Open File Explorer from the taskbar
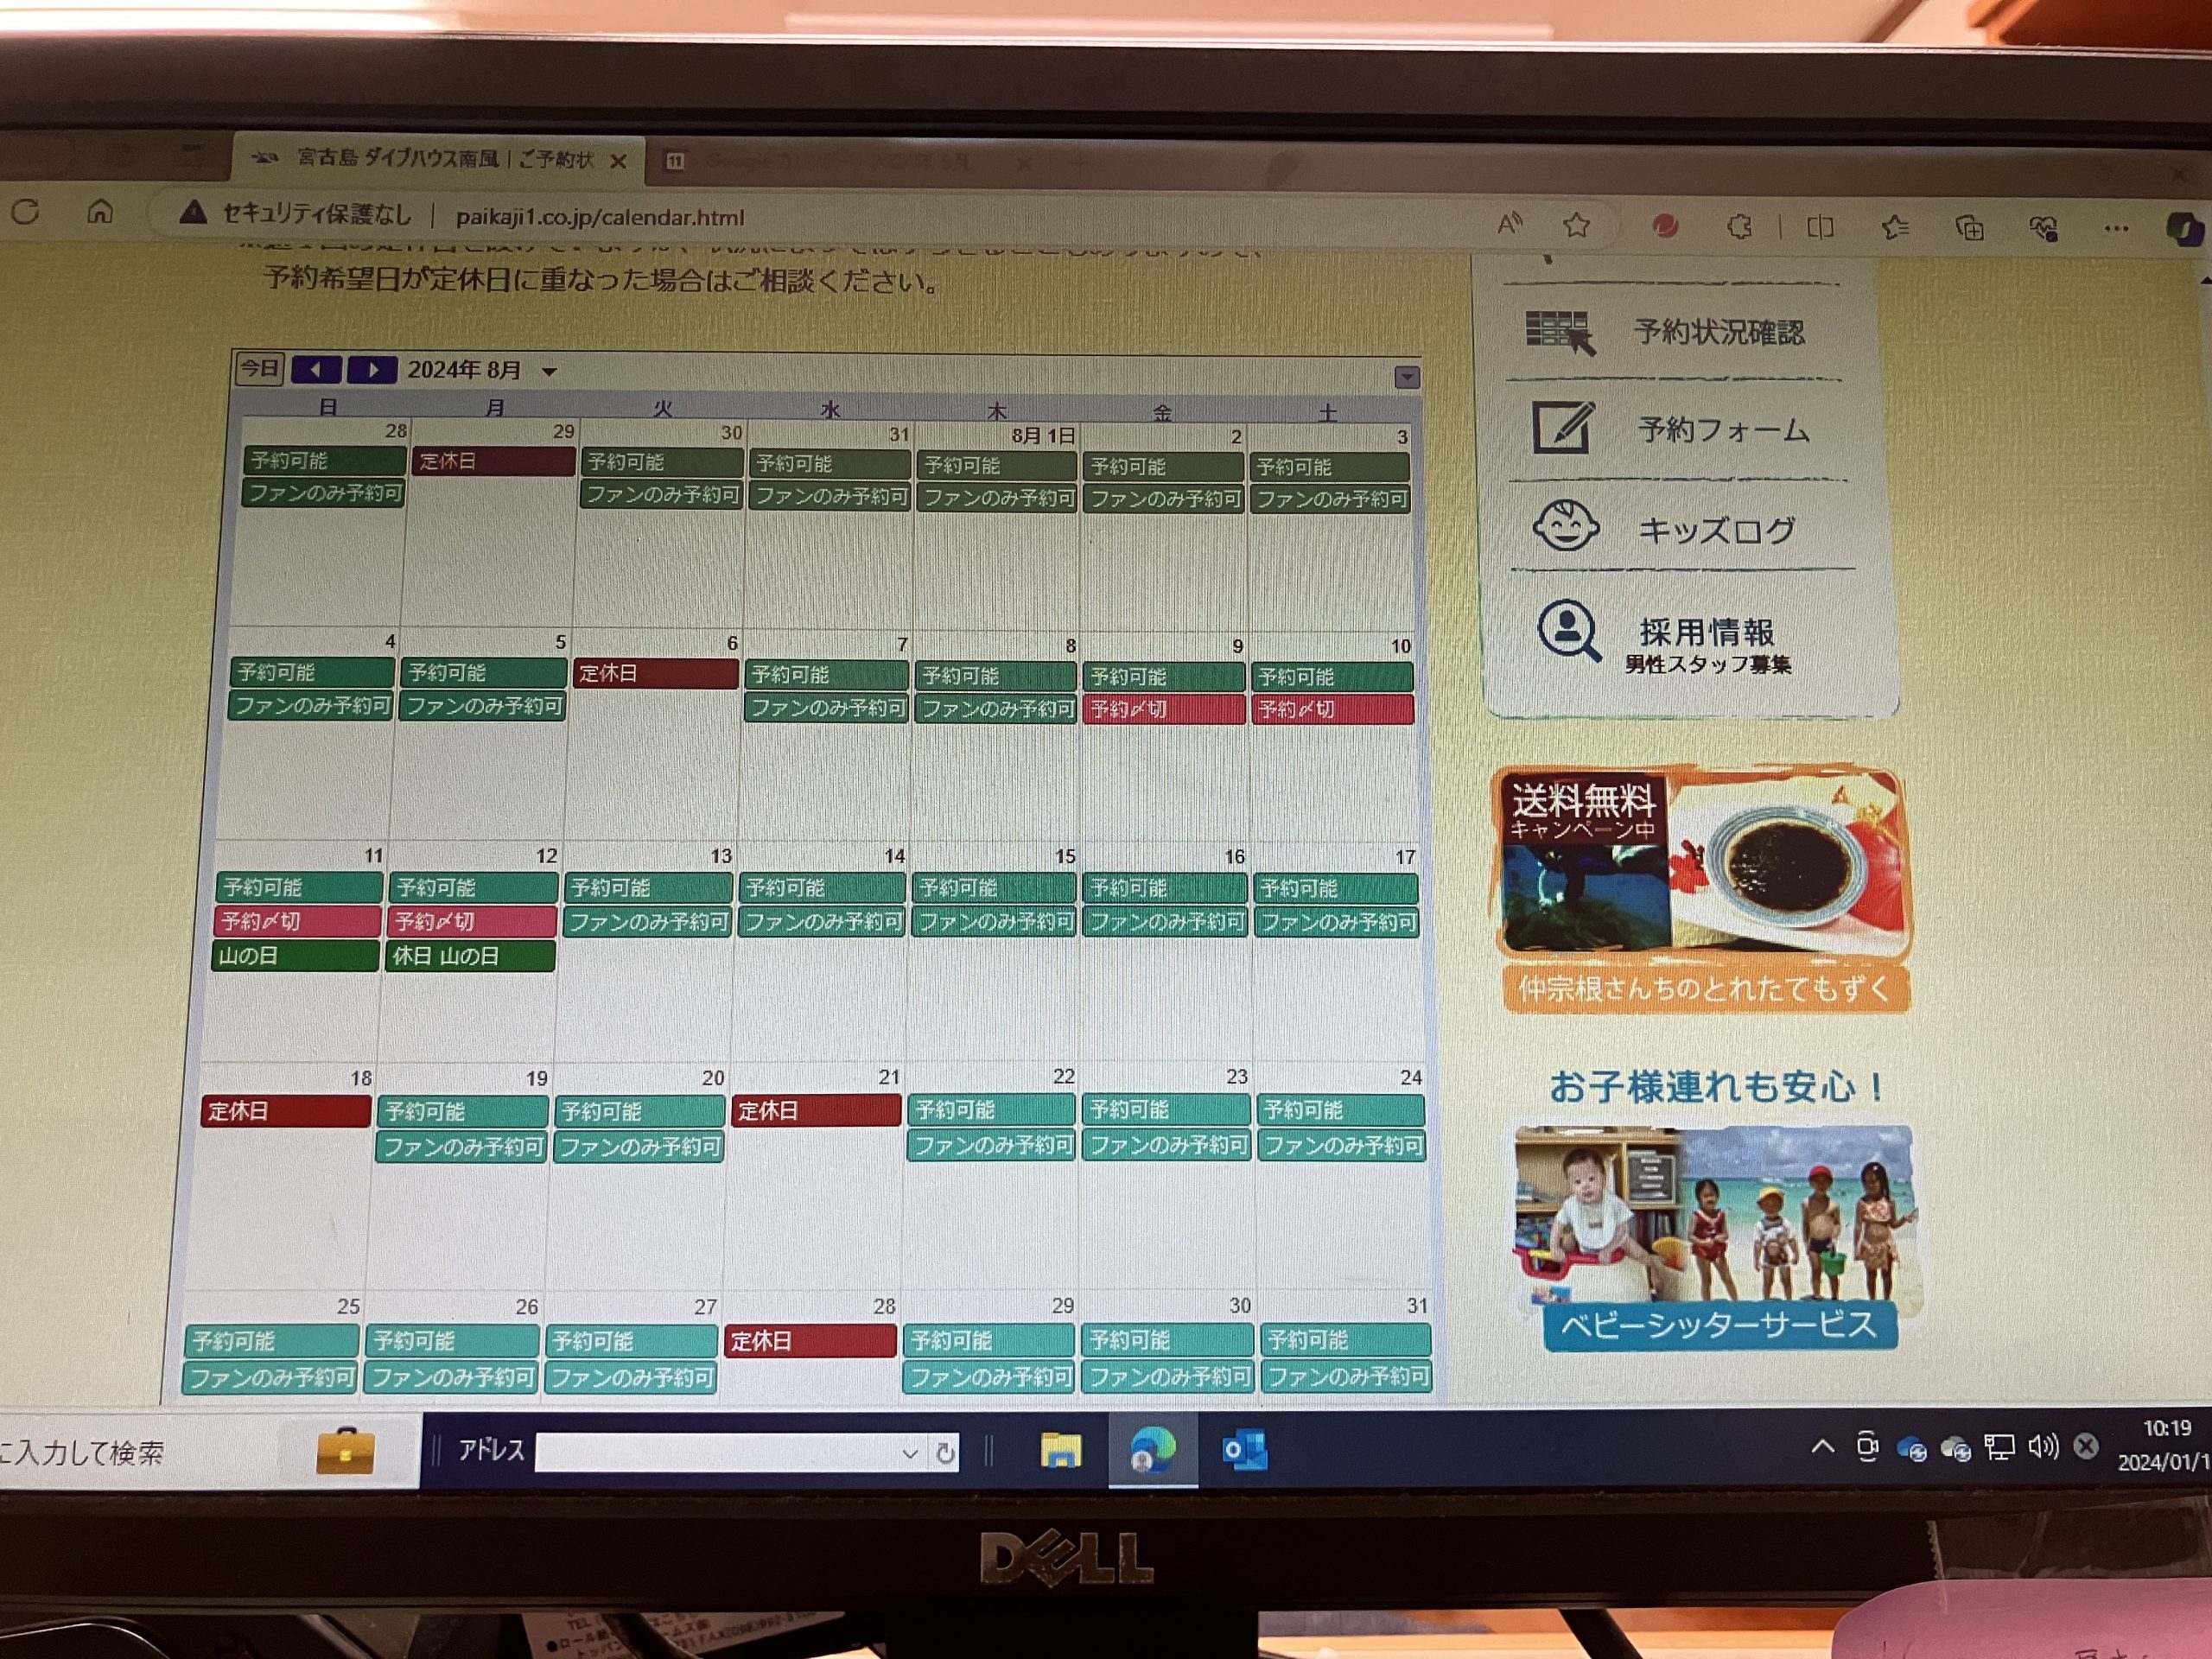Screen dimensions: 2212x1659 (1060, 1450)
